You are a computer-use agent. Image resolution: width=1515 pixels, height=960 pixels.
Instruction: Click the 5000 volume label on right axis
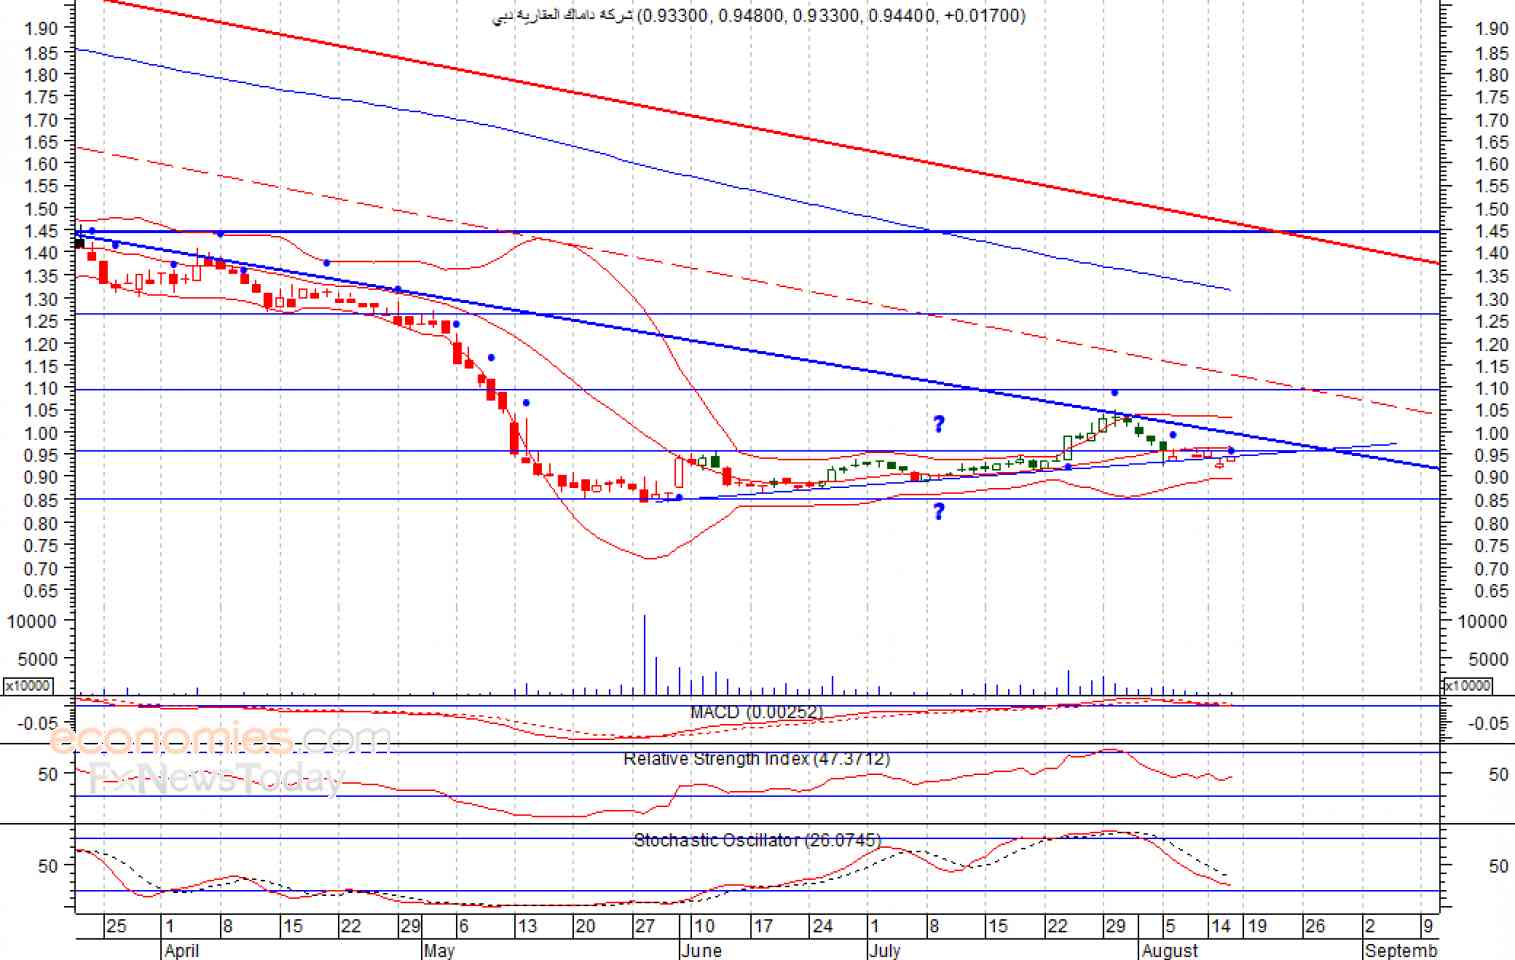click(x=1488, y=660)
